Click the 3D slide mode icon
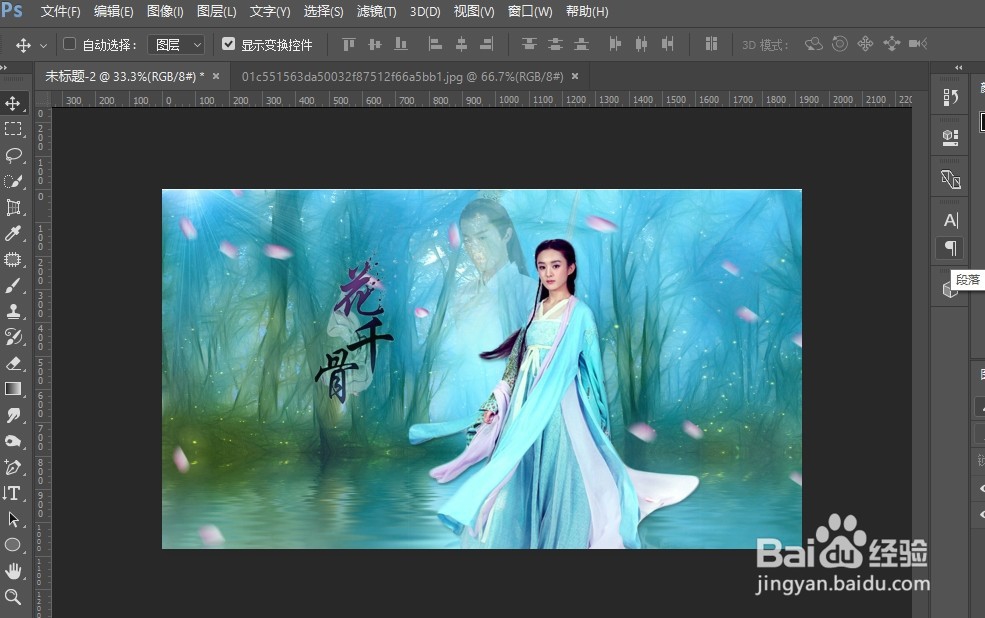The image size is (985, 618). point(891,44)
